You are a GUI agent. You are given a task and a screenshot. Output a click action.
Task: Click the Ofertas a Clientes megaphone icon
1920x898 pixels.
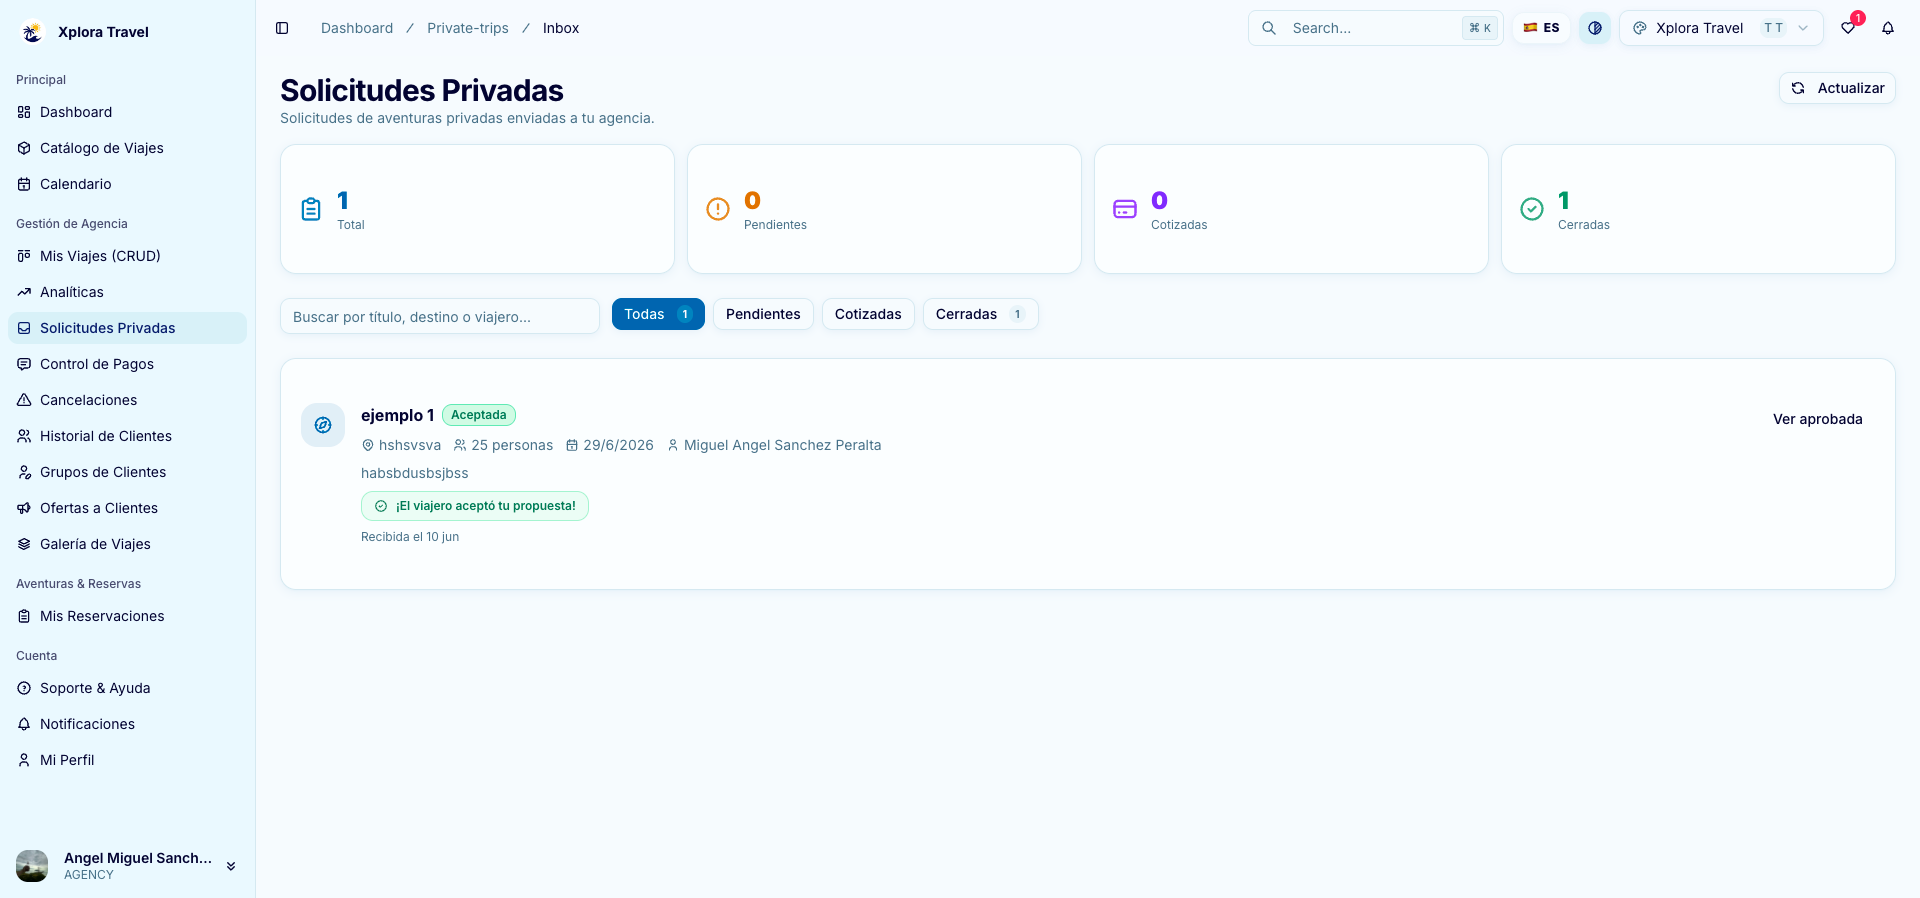click(24, 508)
